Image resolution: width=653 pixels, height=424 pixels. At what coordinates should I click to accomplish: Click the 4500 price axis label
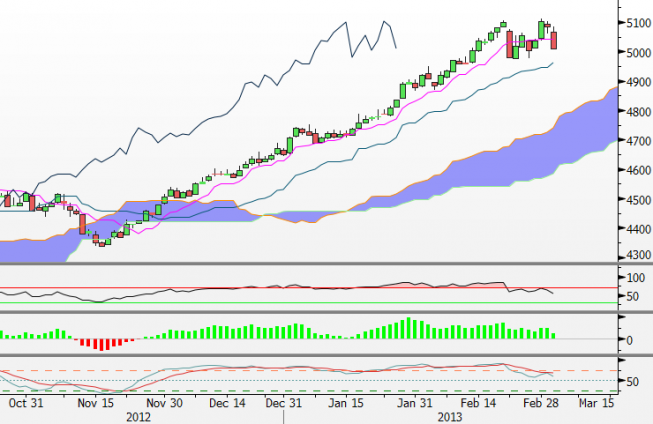tap(638, 200)
